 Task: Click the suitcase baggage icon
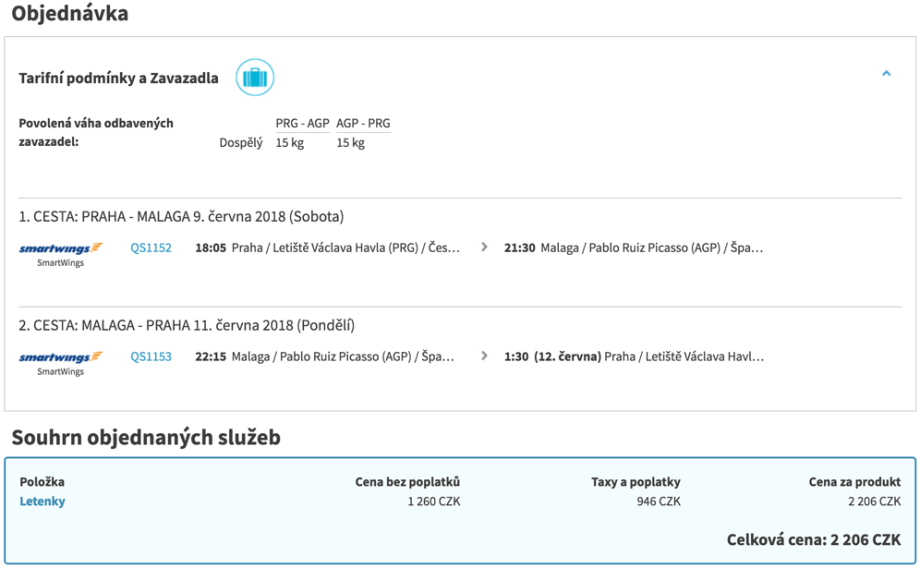point(255,77)
